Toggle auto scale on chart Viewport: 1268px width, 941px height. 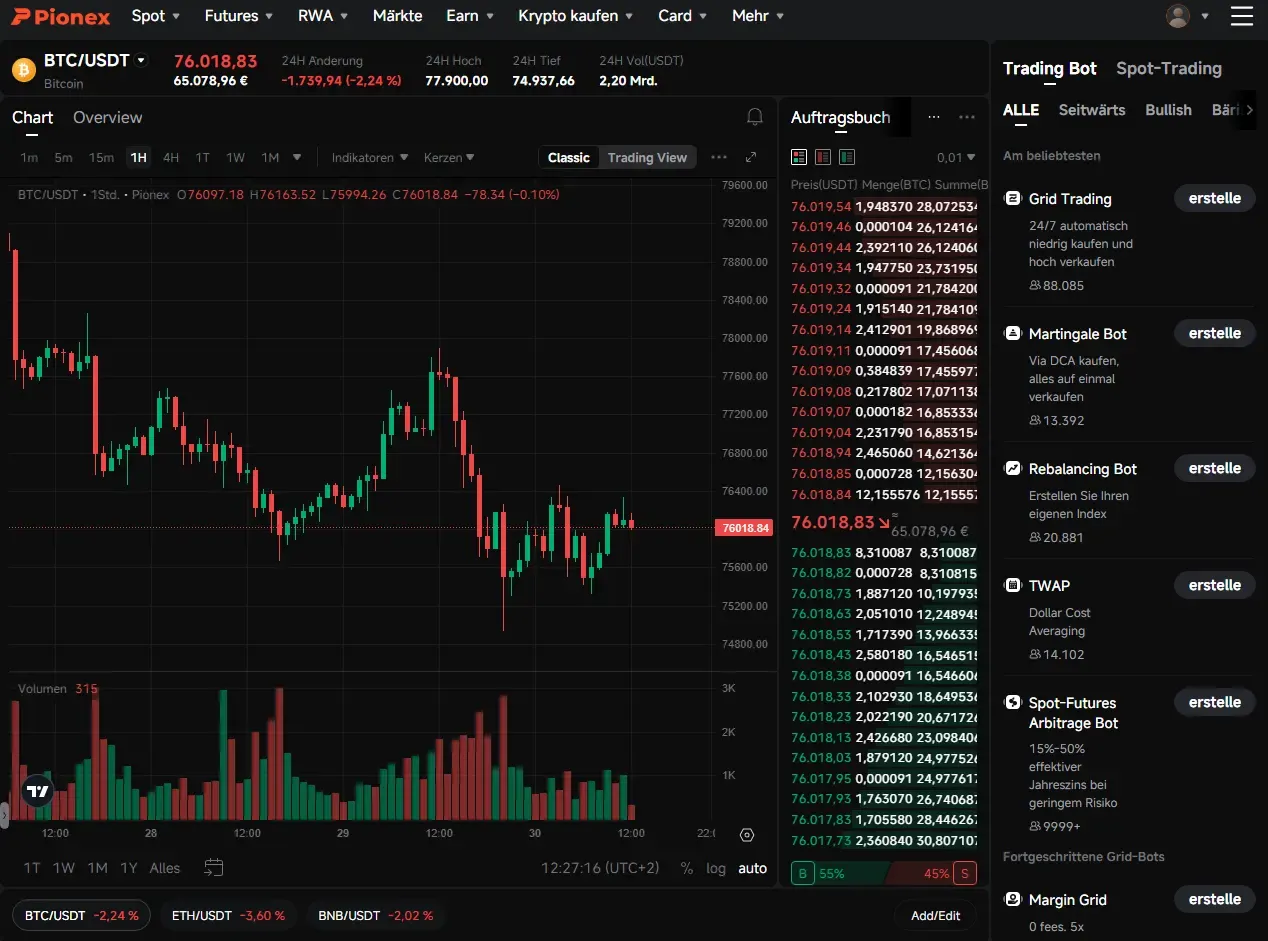753,868
